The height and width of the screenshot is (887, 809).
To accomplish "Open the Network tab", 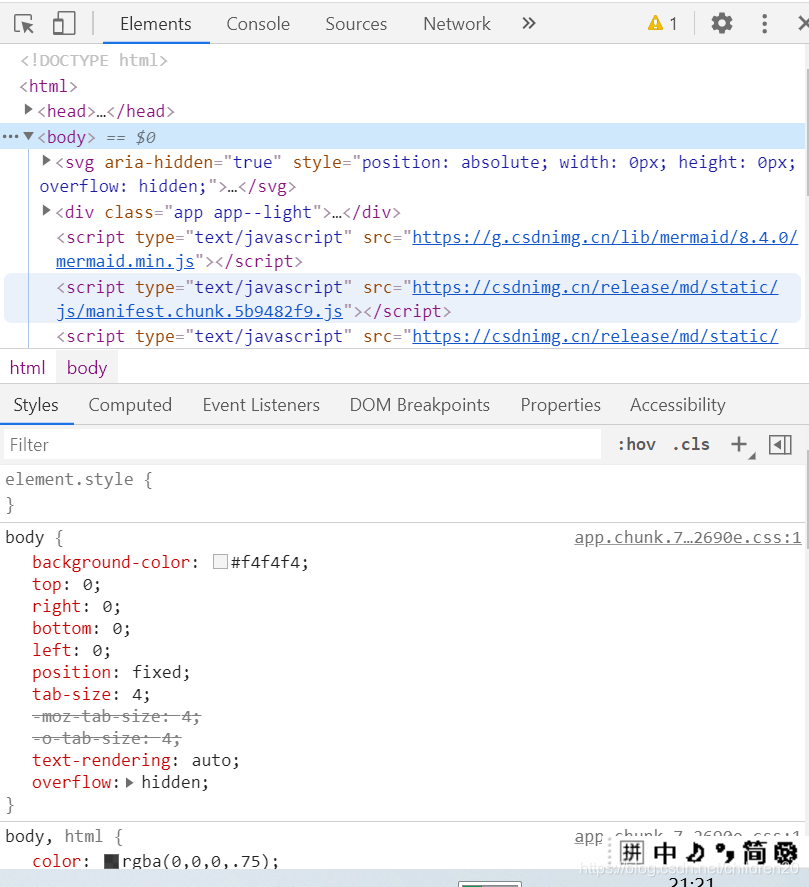I will pyautogui.click(x=457, y=24).
